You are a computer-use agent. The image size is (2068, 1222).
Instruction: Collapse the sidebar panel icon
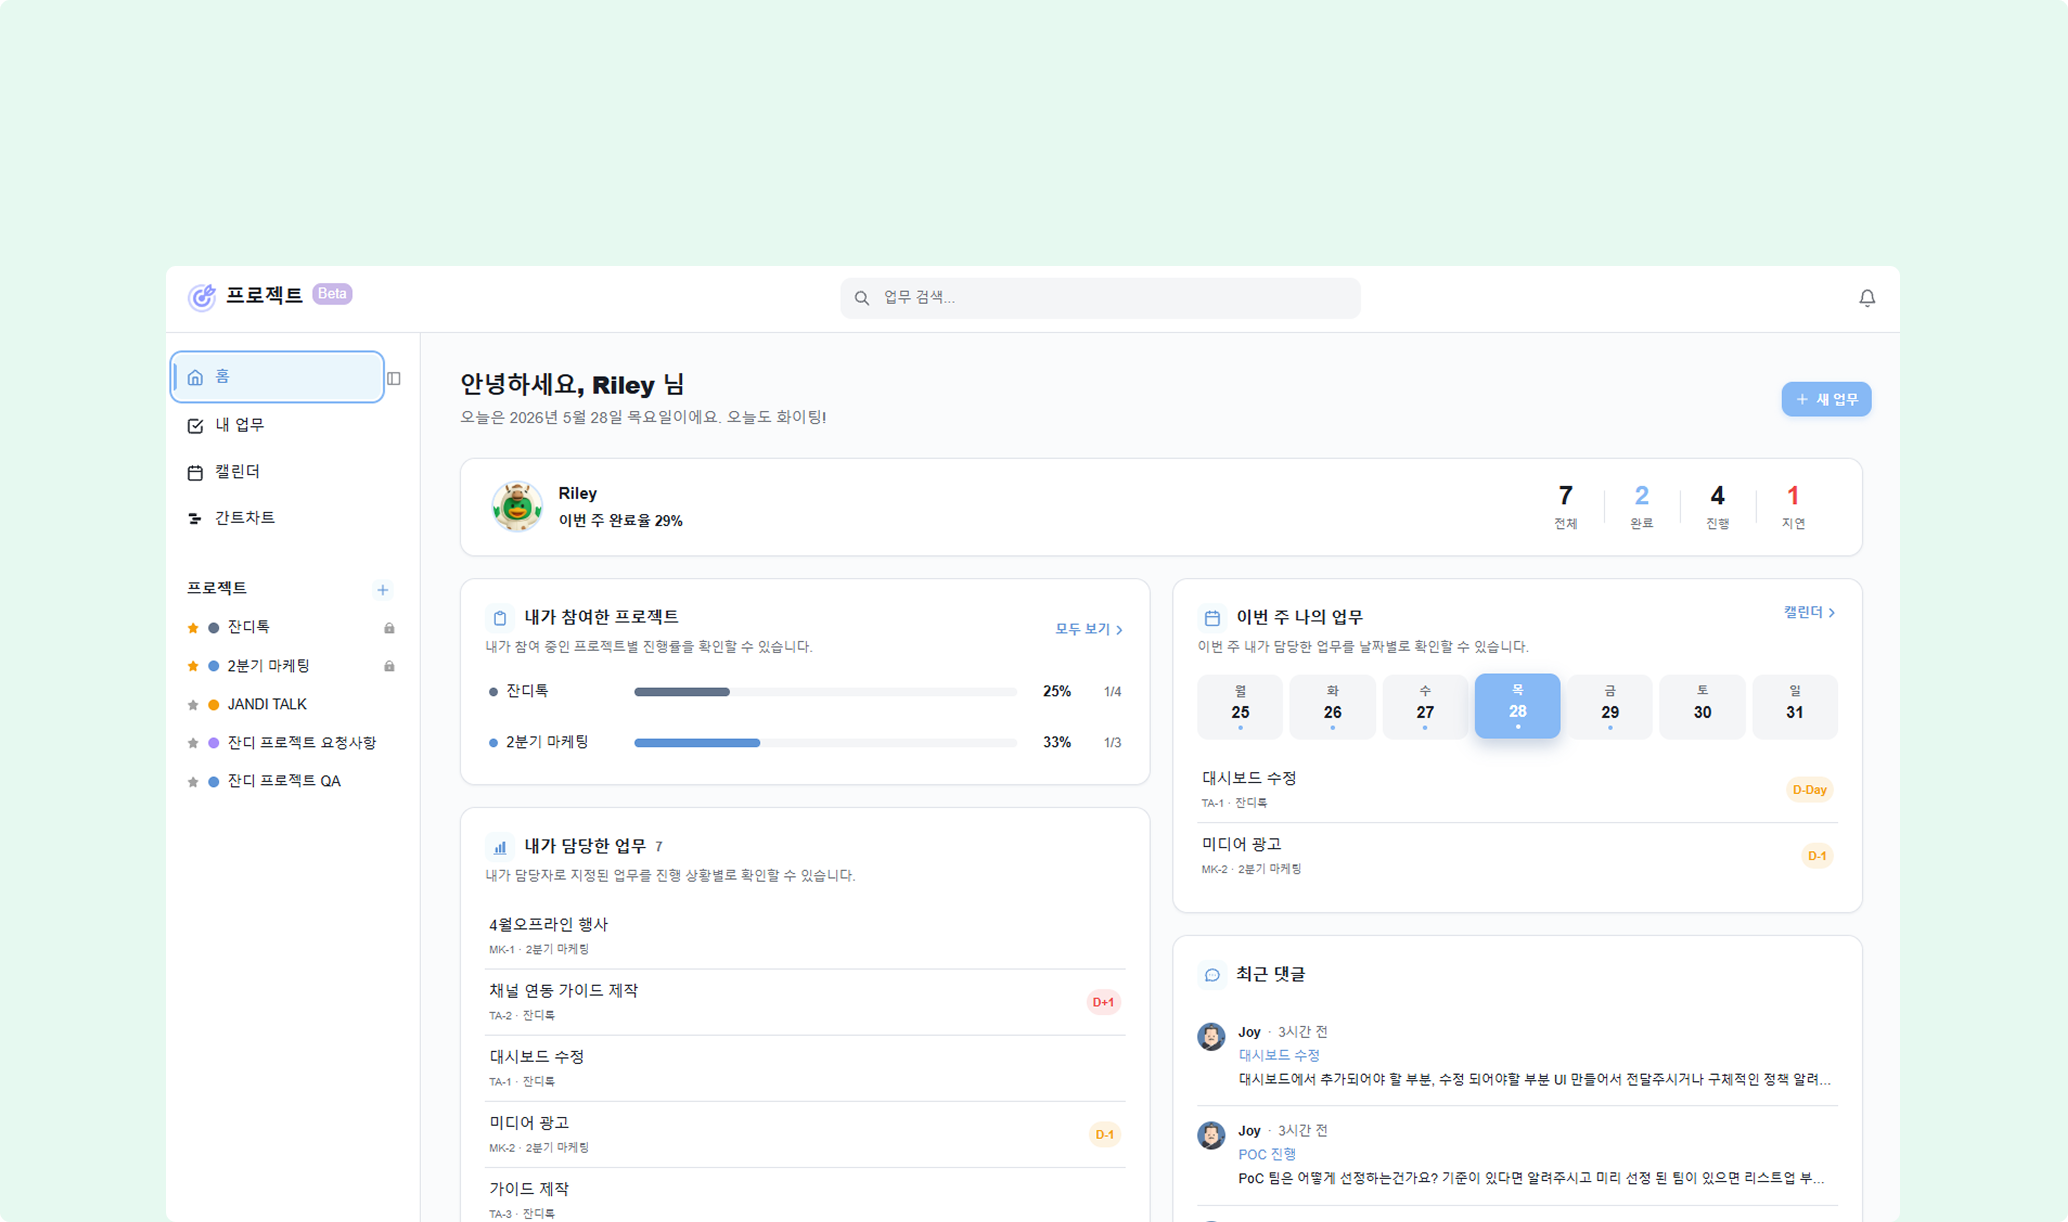tap(394, 378)
